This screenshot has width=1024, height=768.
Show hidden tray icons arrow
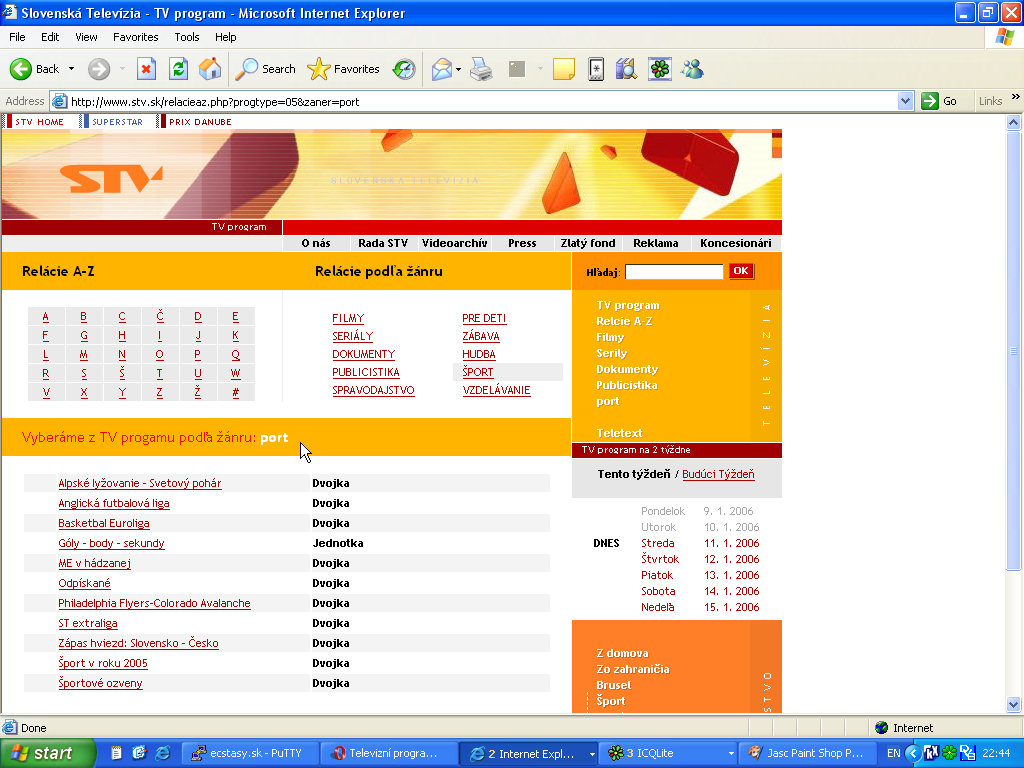click(x=912, y=753)
